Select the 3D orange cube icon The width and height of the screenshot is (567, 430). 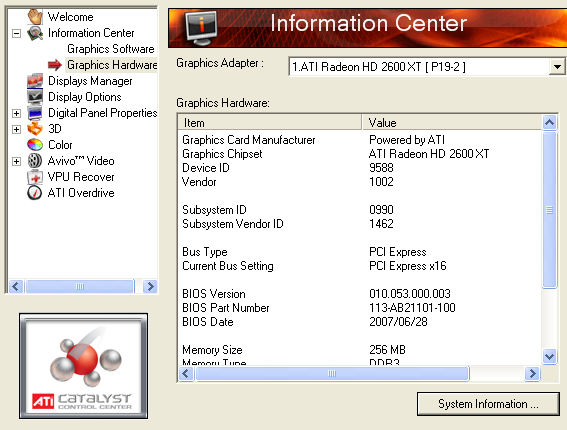point(35,128)
